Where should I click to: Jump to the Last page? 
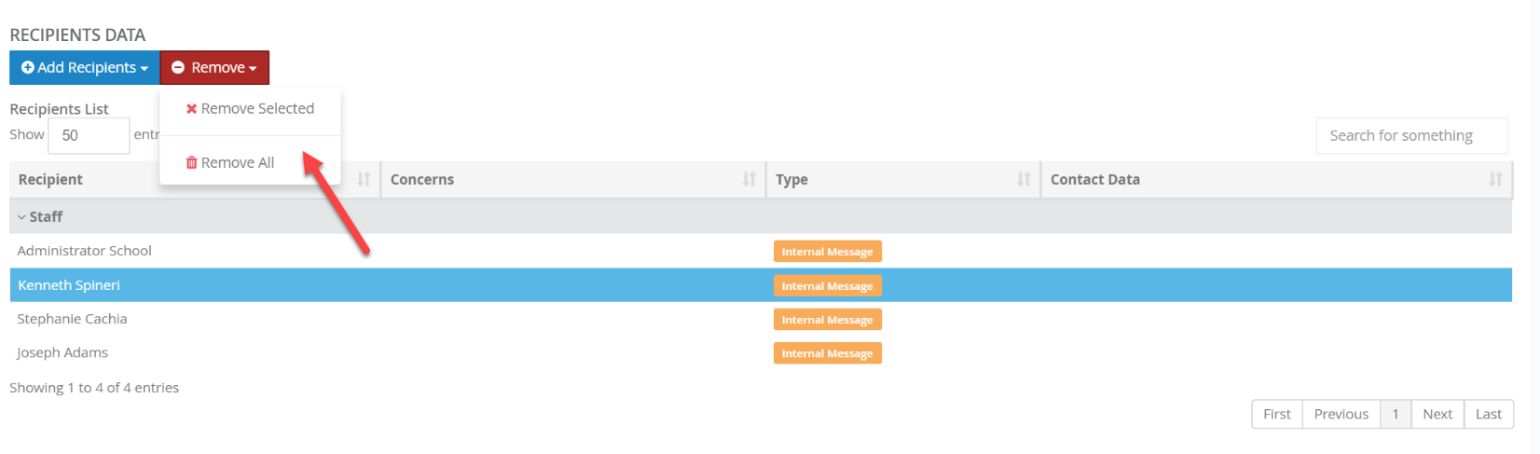pos(1489,414)
